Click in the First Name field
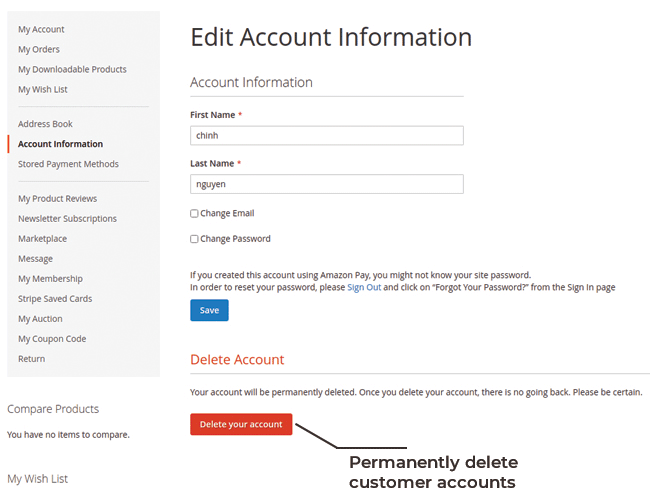The width and height of the screenshot is (650, 500). 326,135
